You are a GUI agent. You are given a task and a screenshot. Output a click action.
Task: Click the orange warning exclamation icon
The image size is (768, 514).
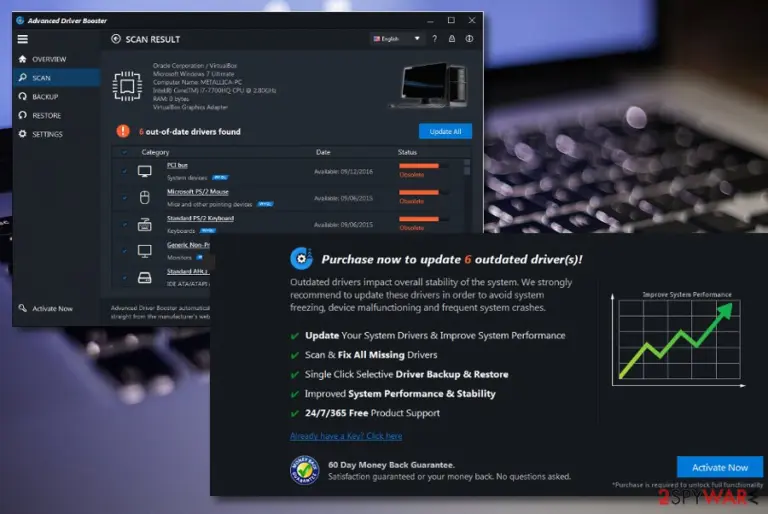pos(123,131)
